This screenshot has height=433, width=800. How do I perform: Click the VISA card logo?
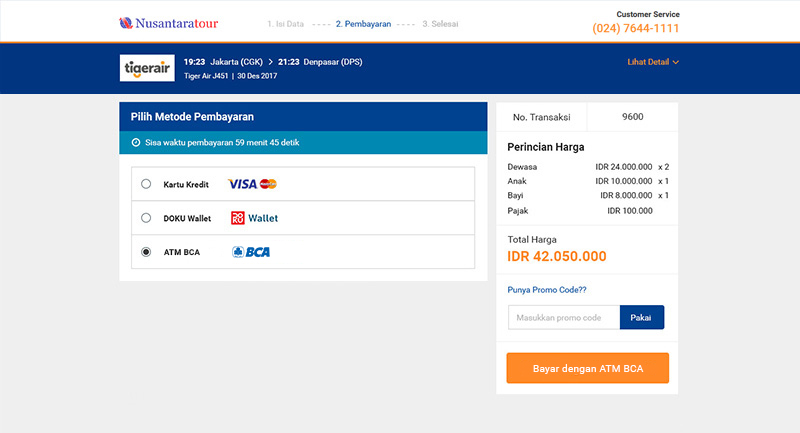tap(242, 184)
